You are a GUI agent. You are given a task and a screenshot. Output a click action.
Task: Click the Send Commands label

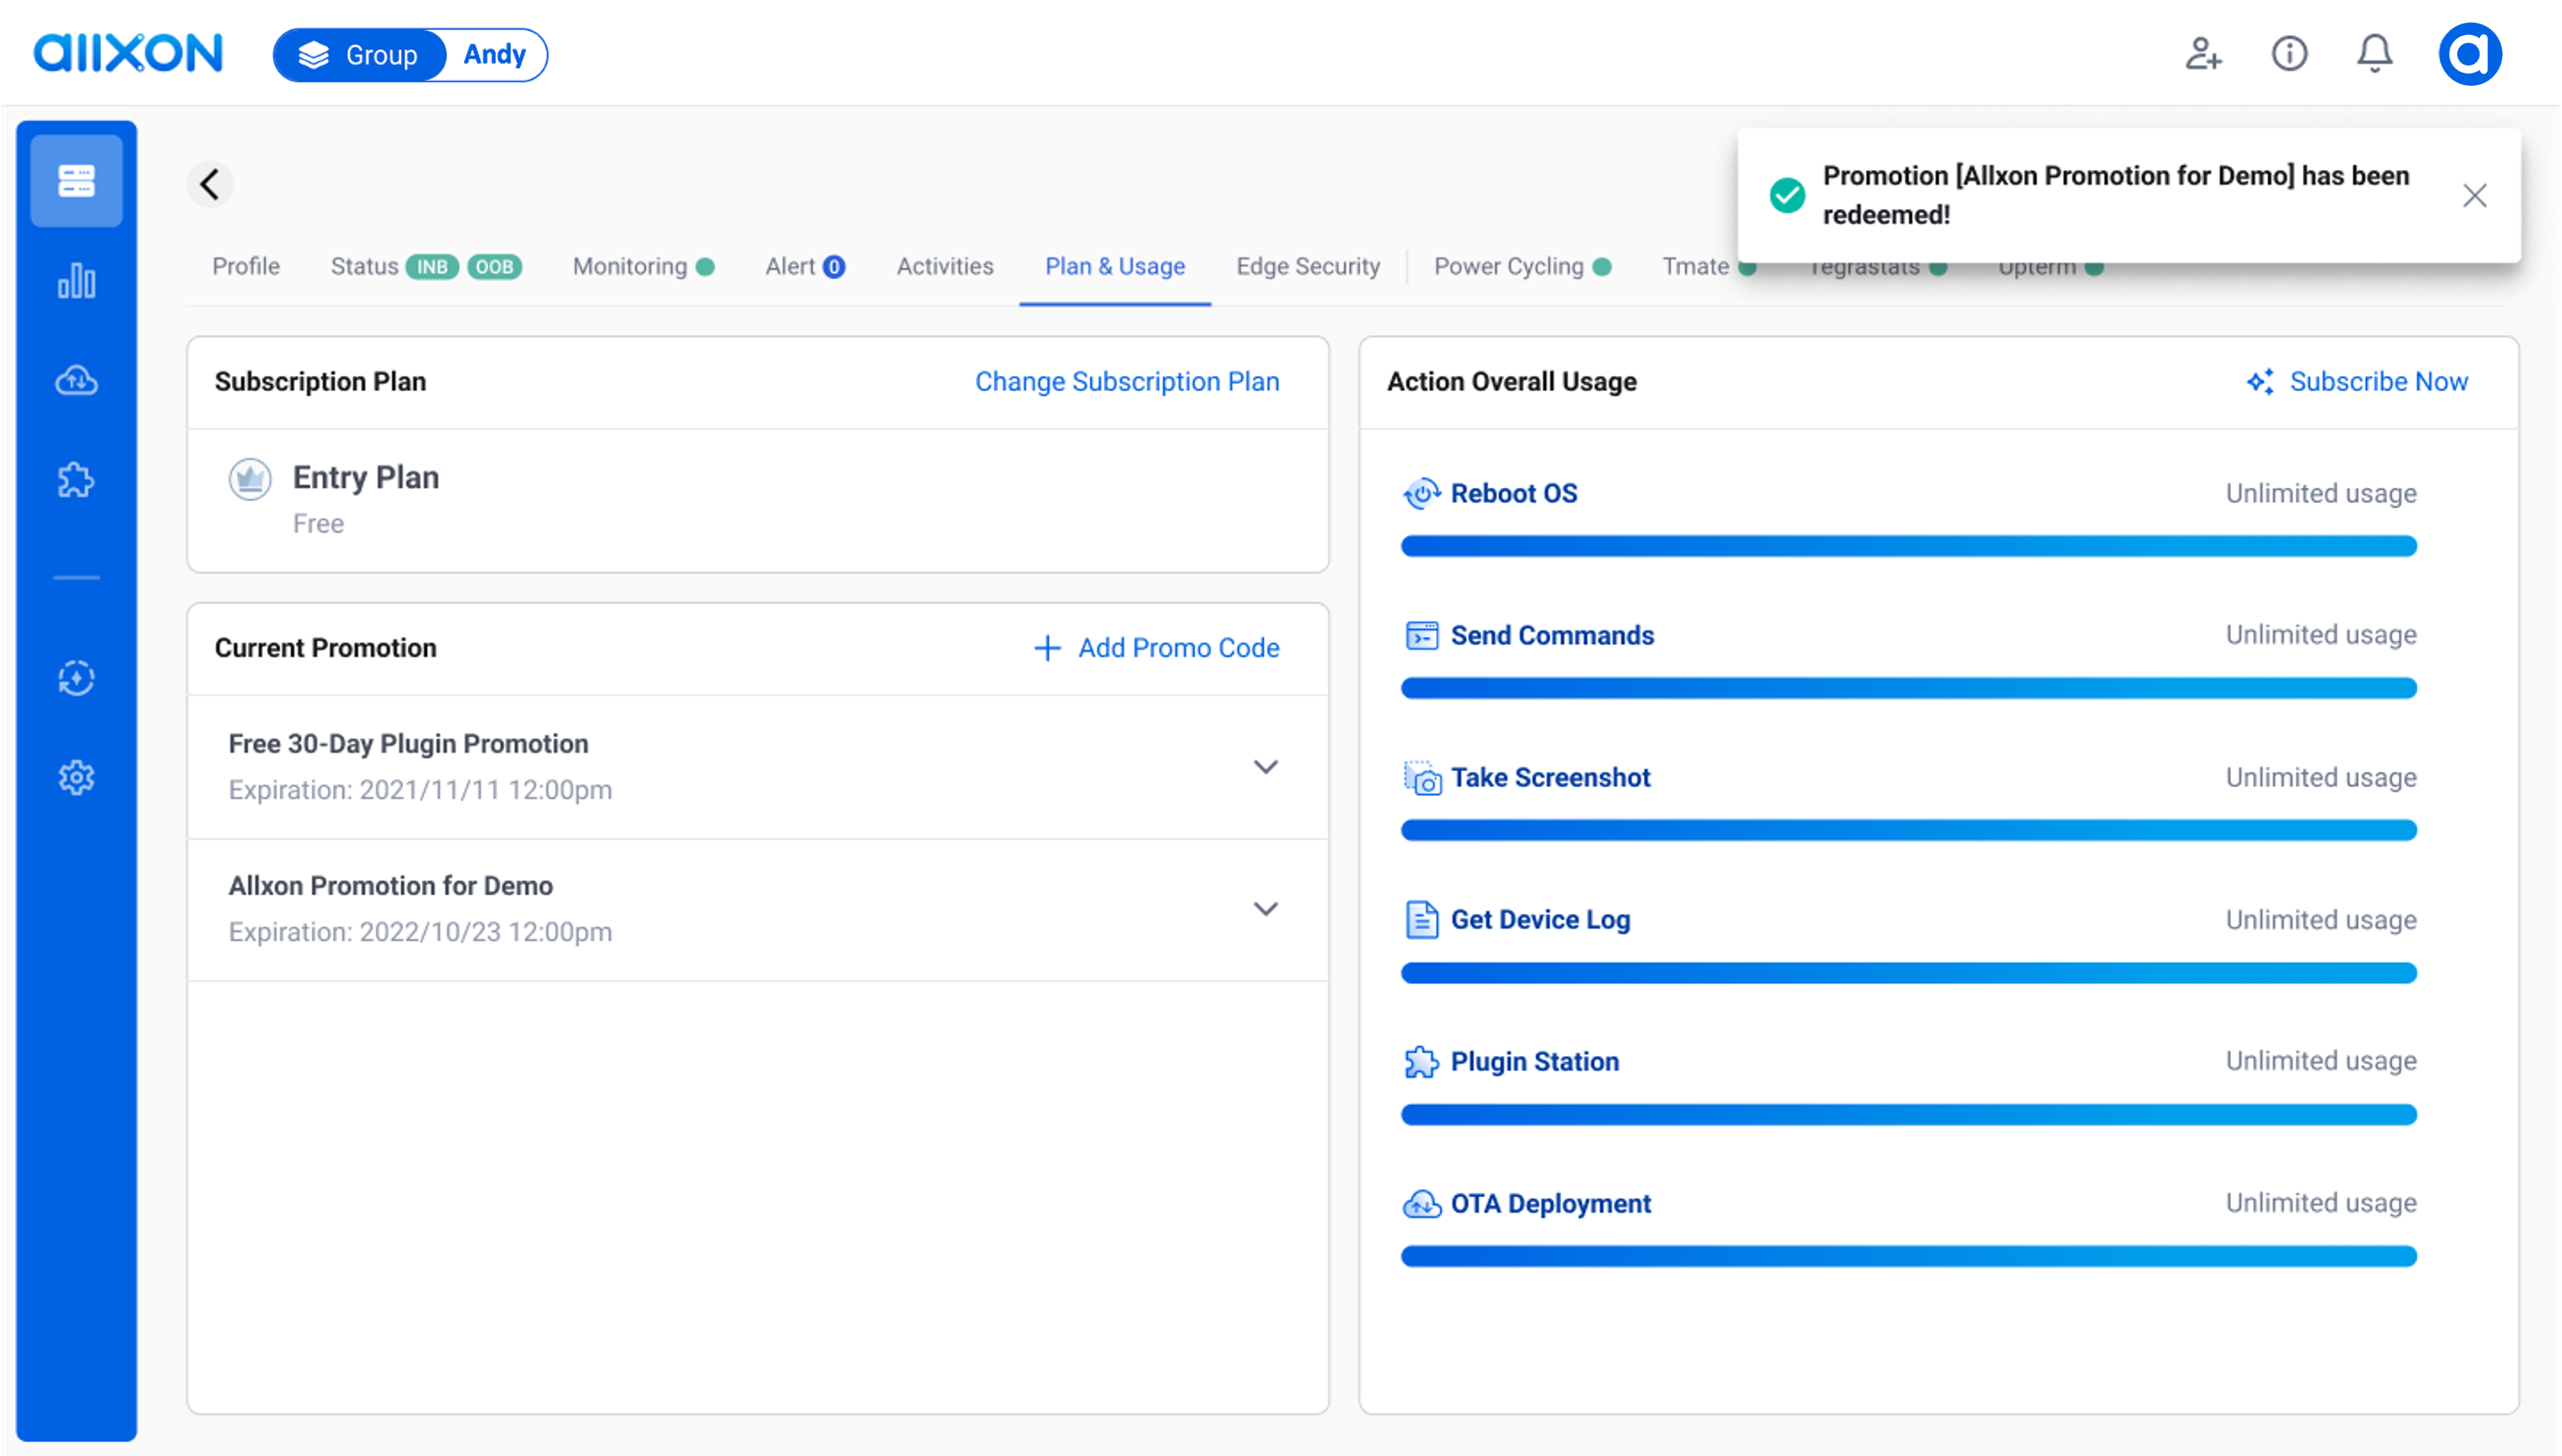1552,636
